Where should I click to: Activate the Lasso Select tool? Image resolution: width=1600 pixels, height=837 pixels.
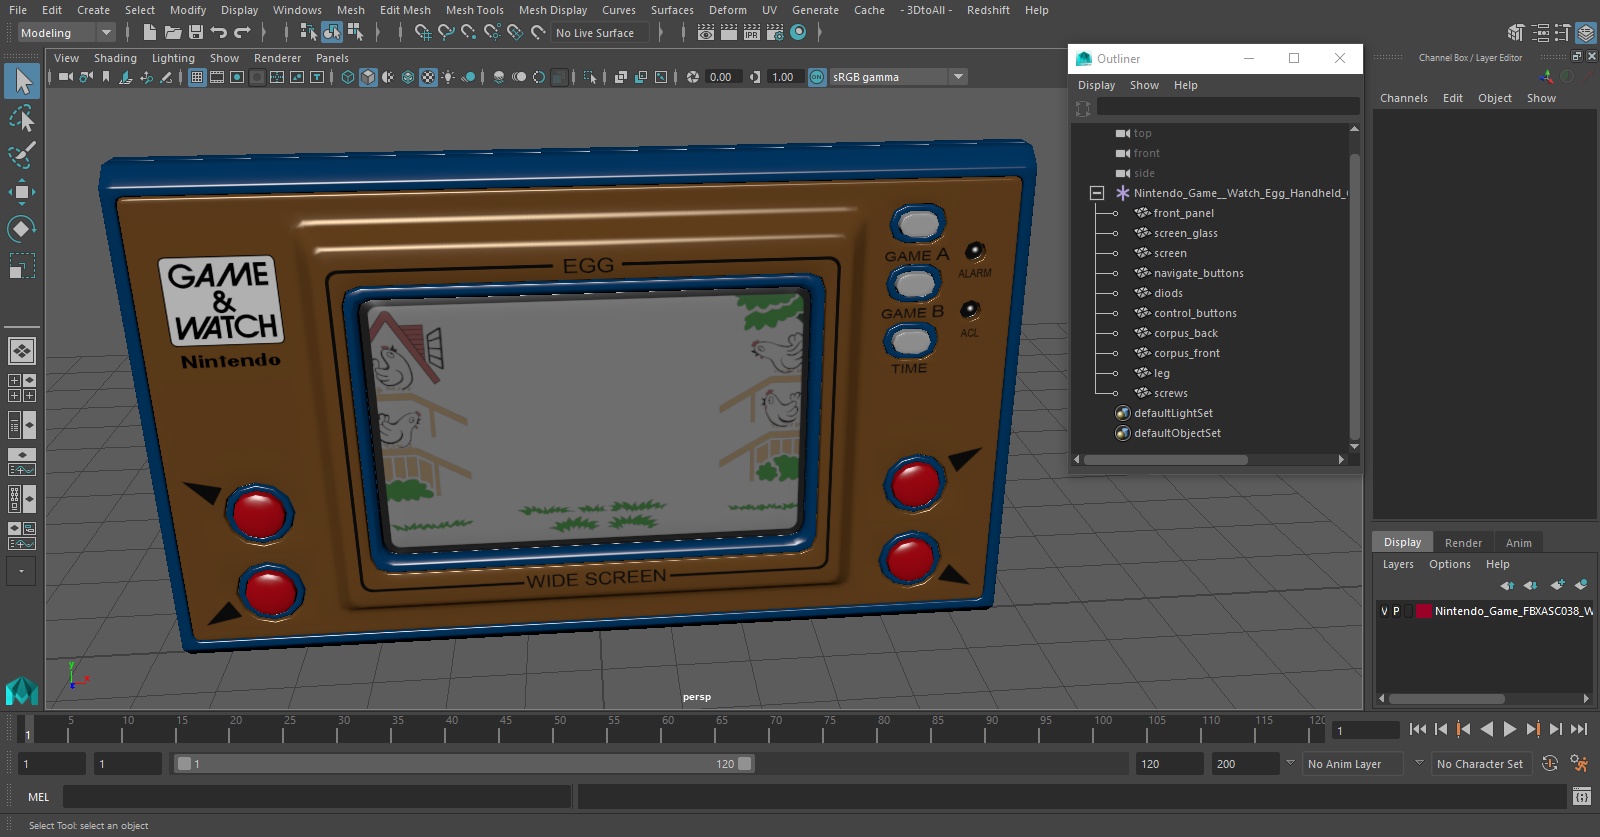point(22,119)
